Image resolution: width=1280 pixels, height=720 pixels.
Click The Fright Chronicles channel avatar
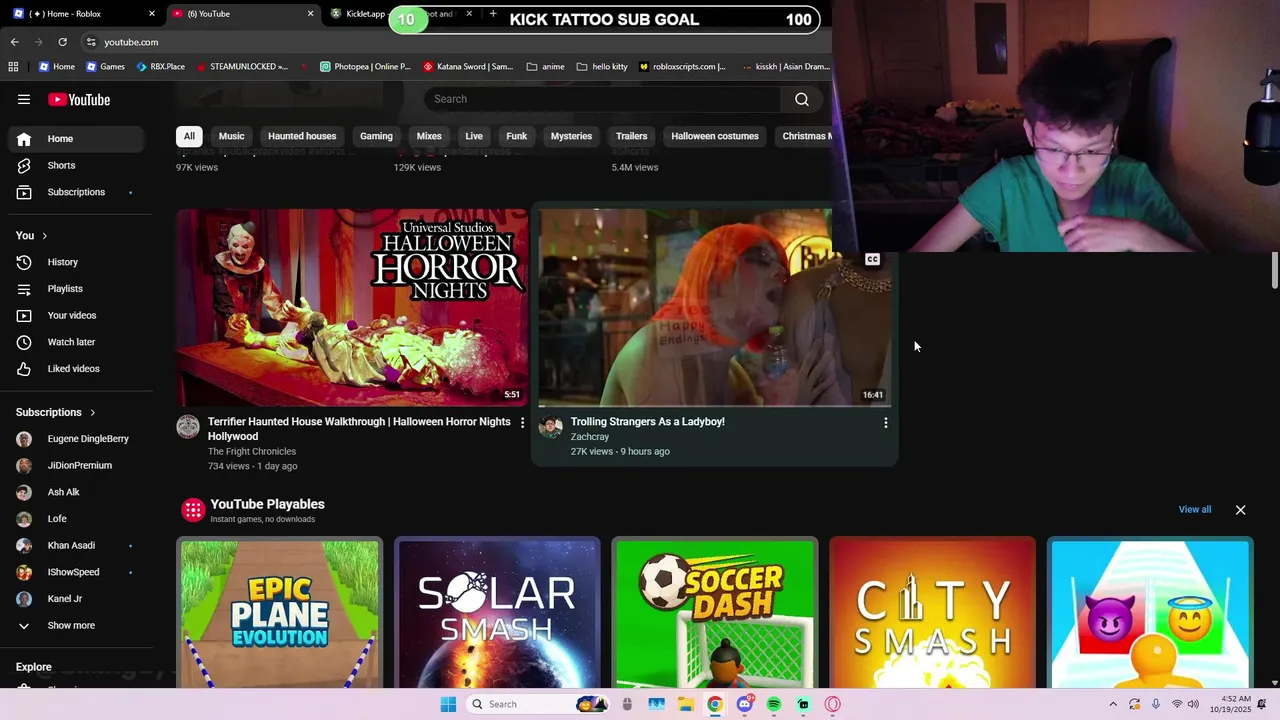[188, 427]
